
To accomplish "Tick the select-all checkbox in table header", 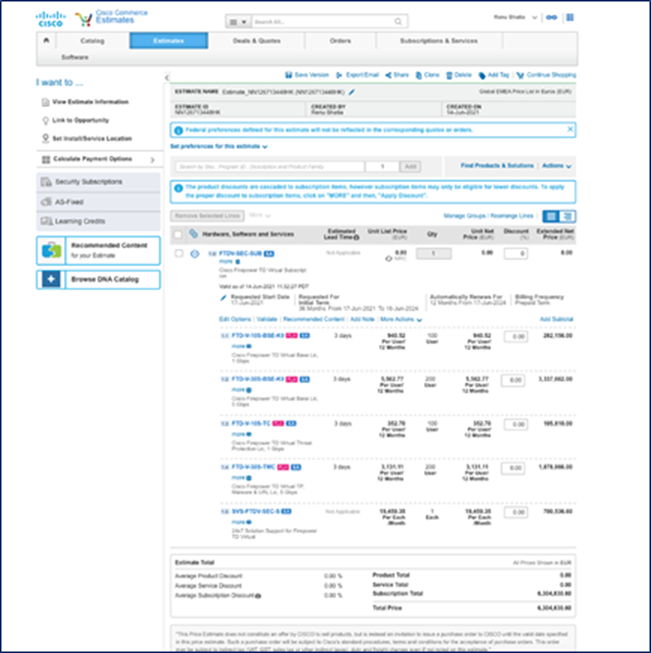I will click(178, 234).
